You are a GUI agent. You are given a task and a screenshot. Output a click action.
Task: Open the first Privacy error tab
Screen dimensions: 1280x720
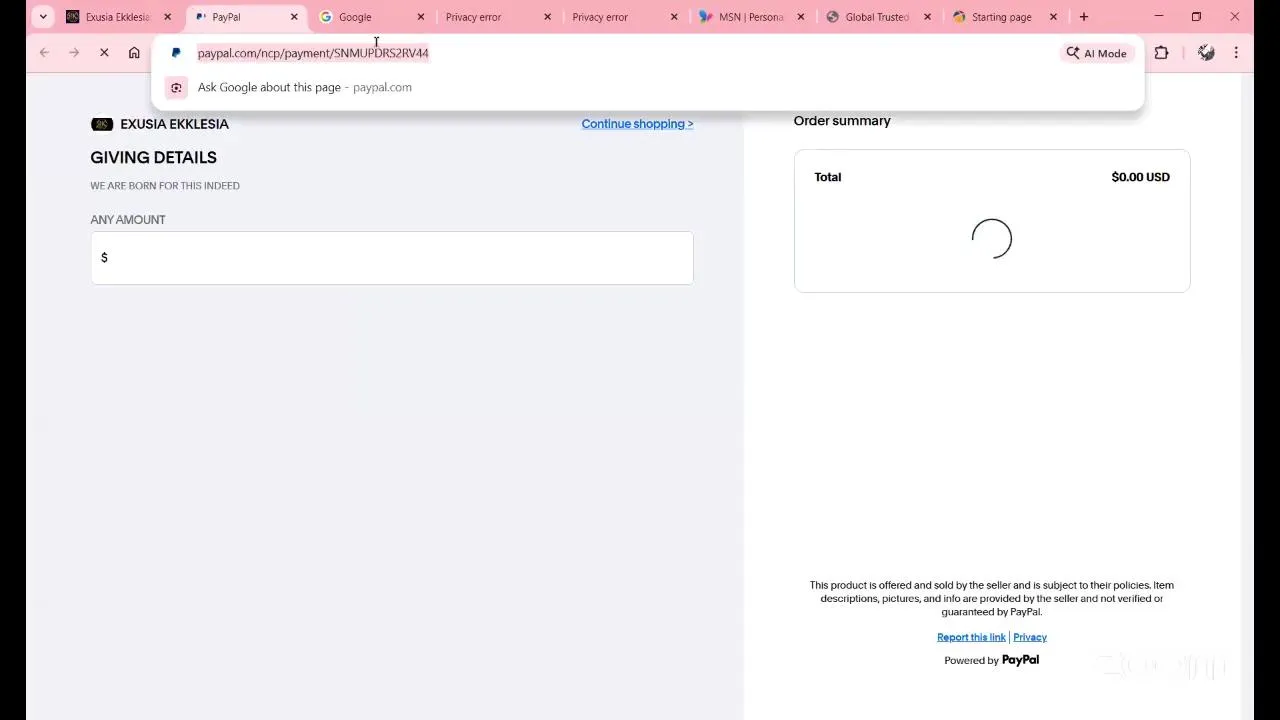point(498,17)
